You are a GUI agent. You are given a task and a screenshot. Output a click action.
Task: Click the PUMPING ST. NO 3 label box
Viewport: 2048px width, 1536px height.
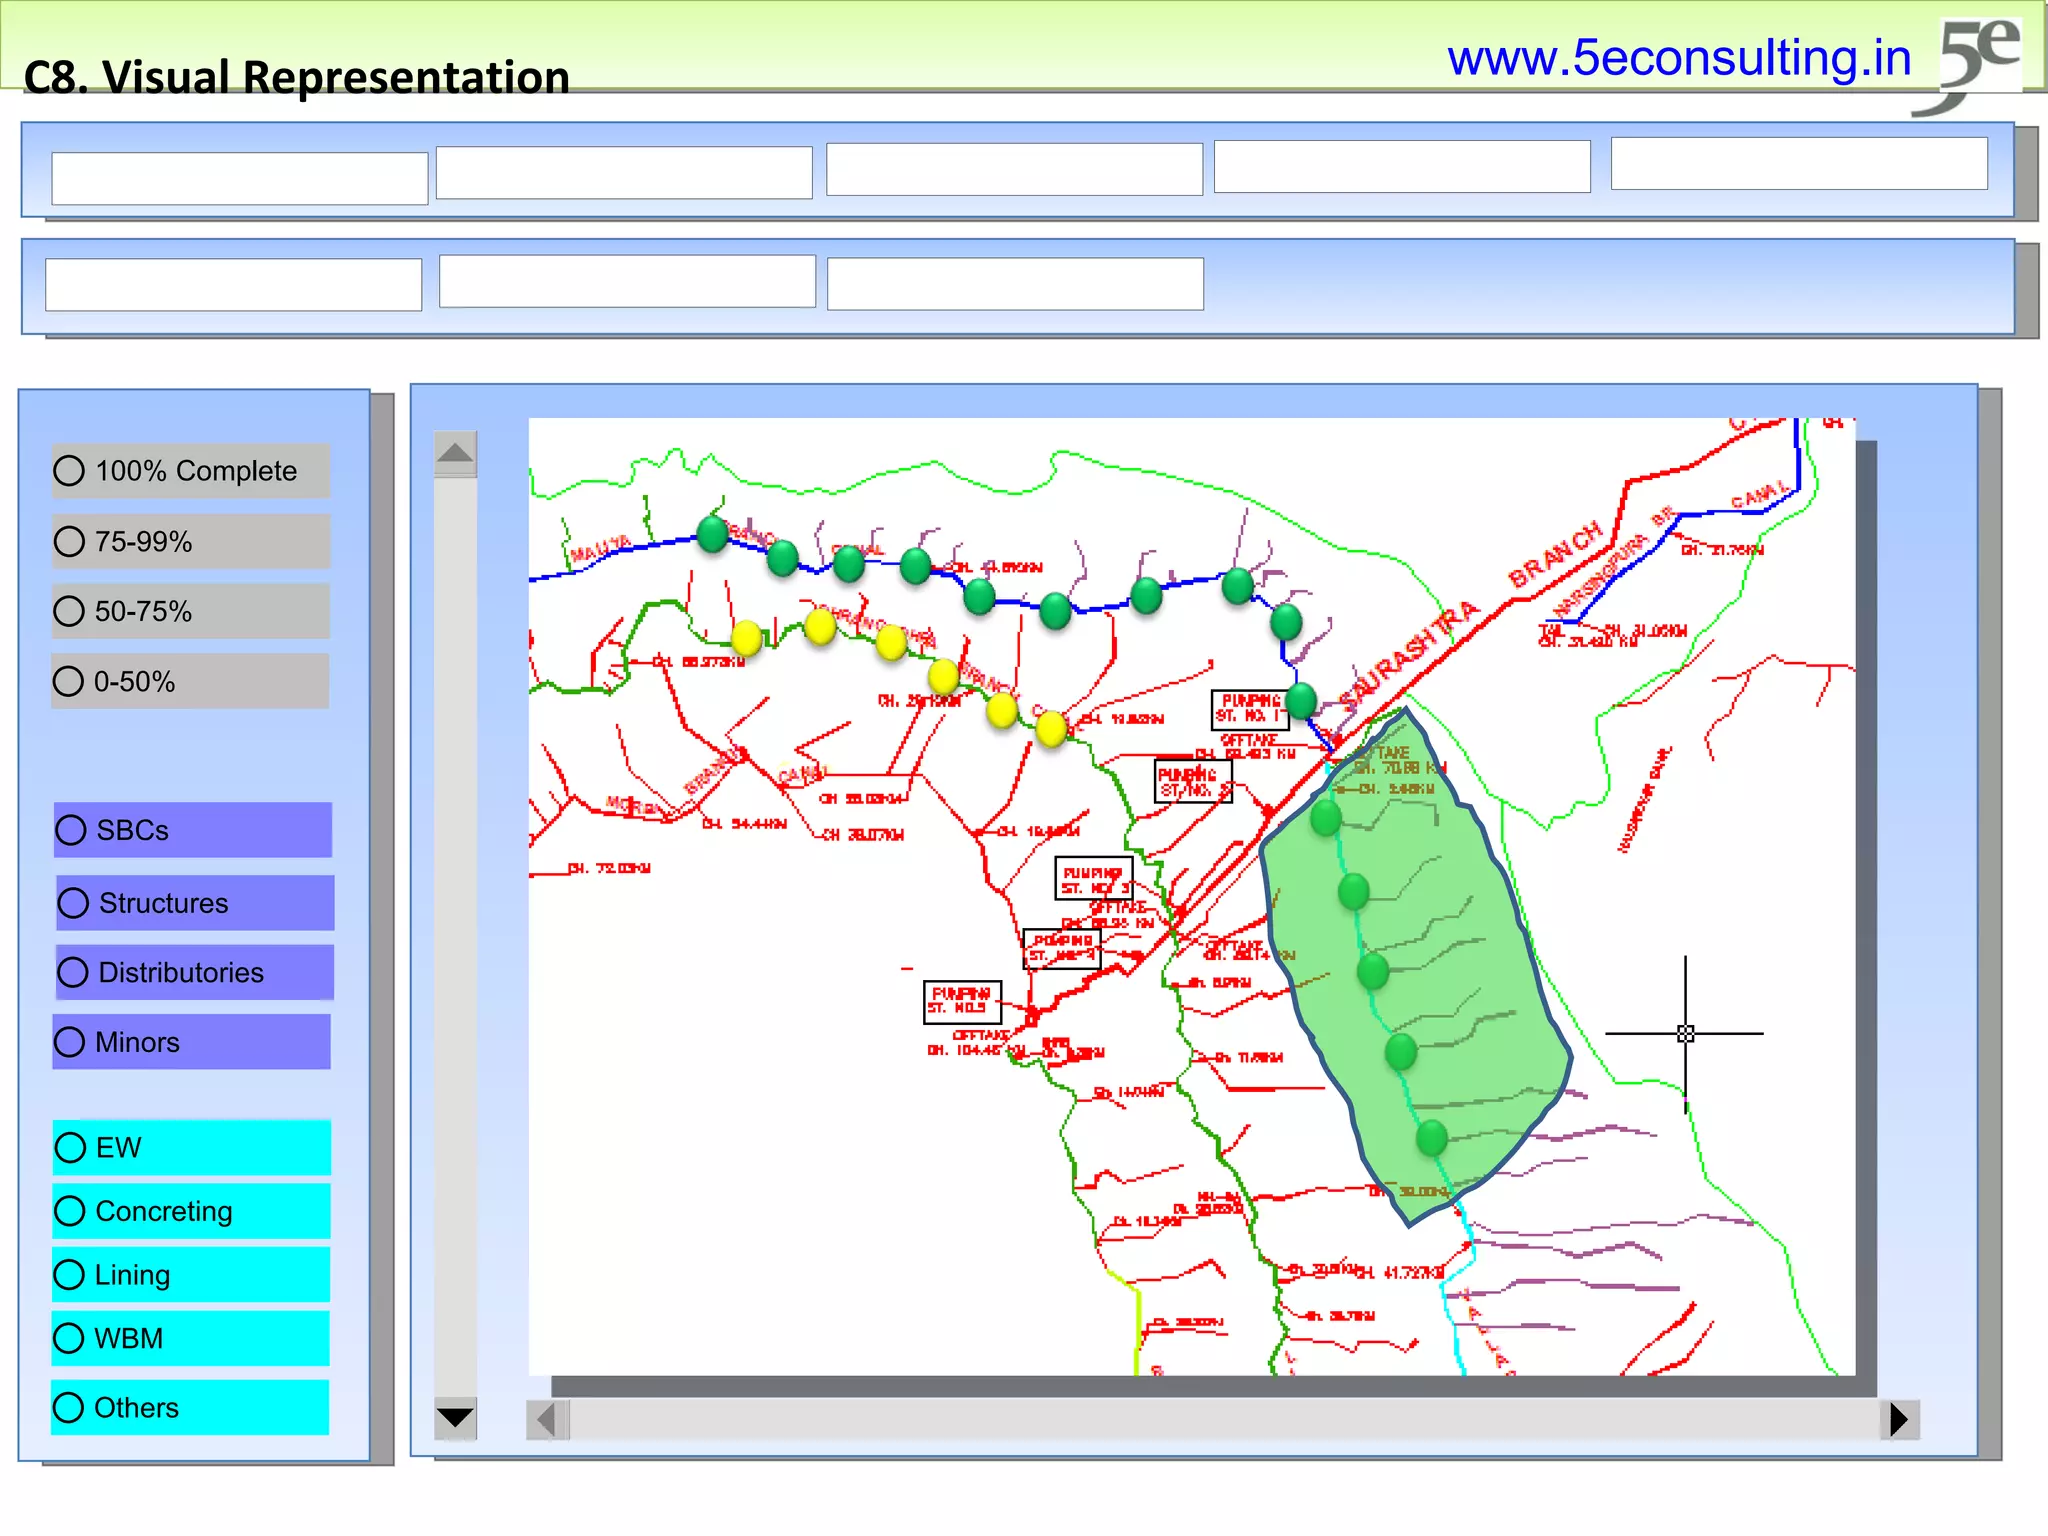point(1094,878)
